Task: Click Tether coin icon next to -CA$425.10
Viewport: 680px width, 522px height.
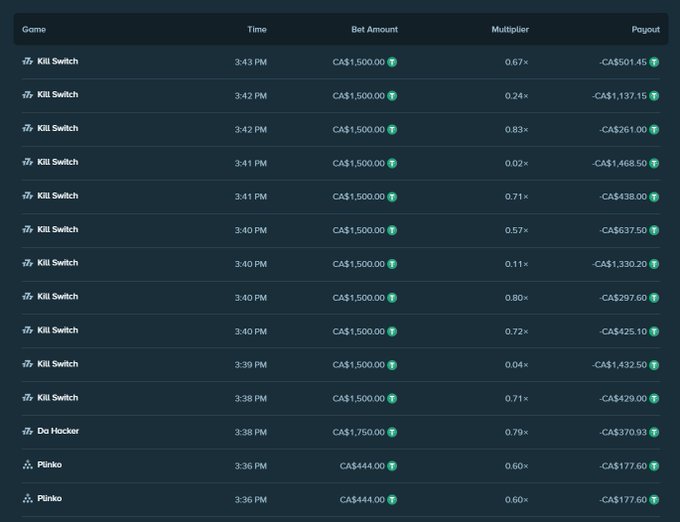Action: click(654, 332)
